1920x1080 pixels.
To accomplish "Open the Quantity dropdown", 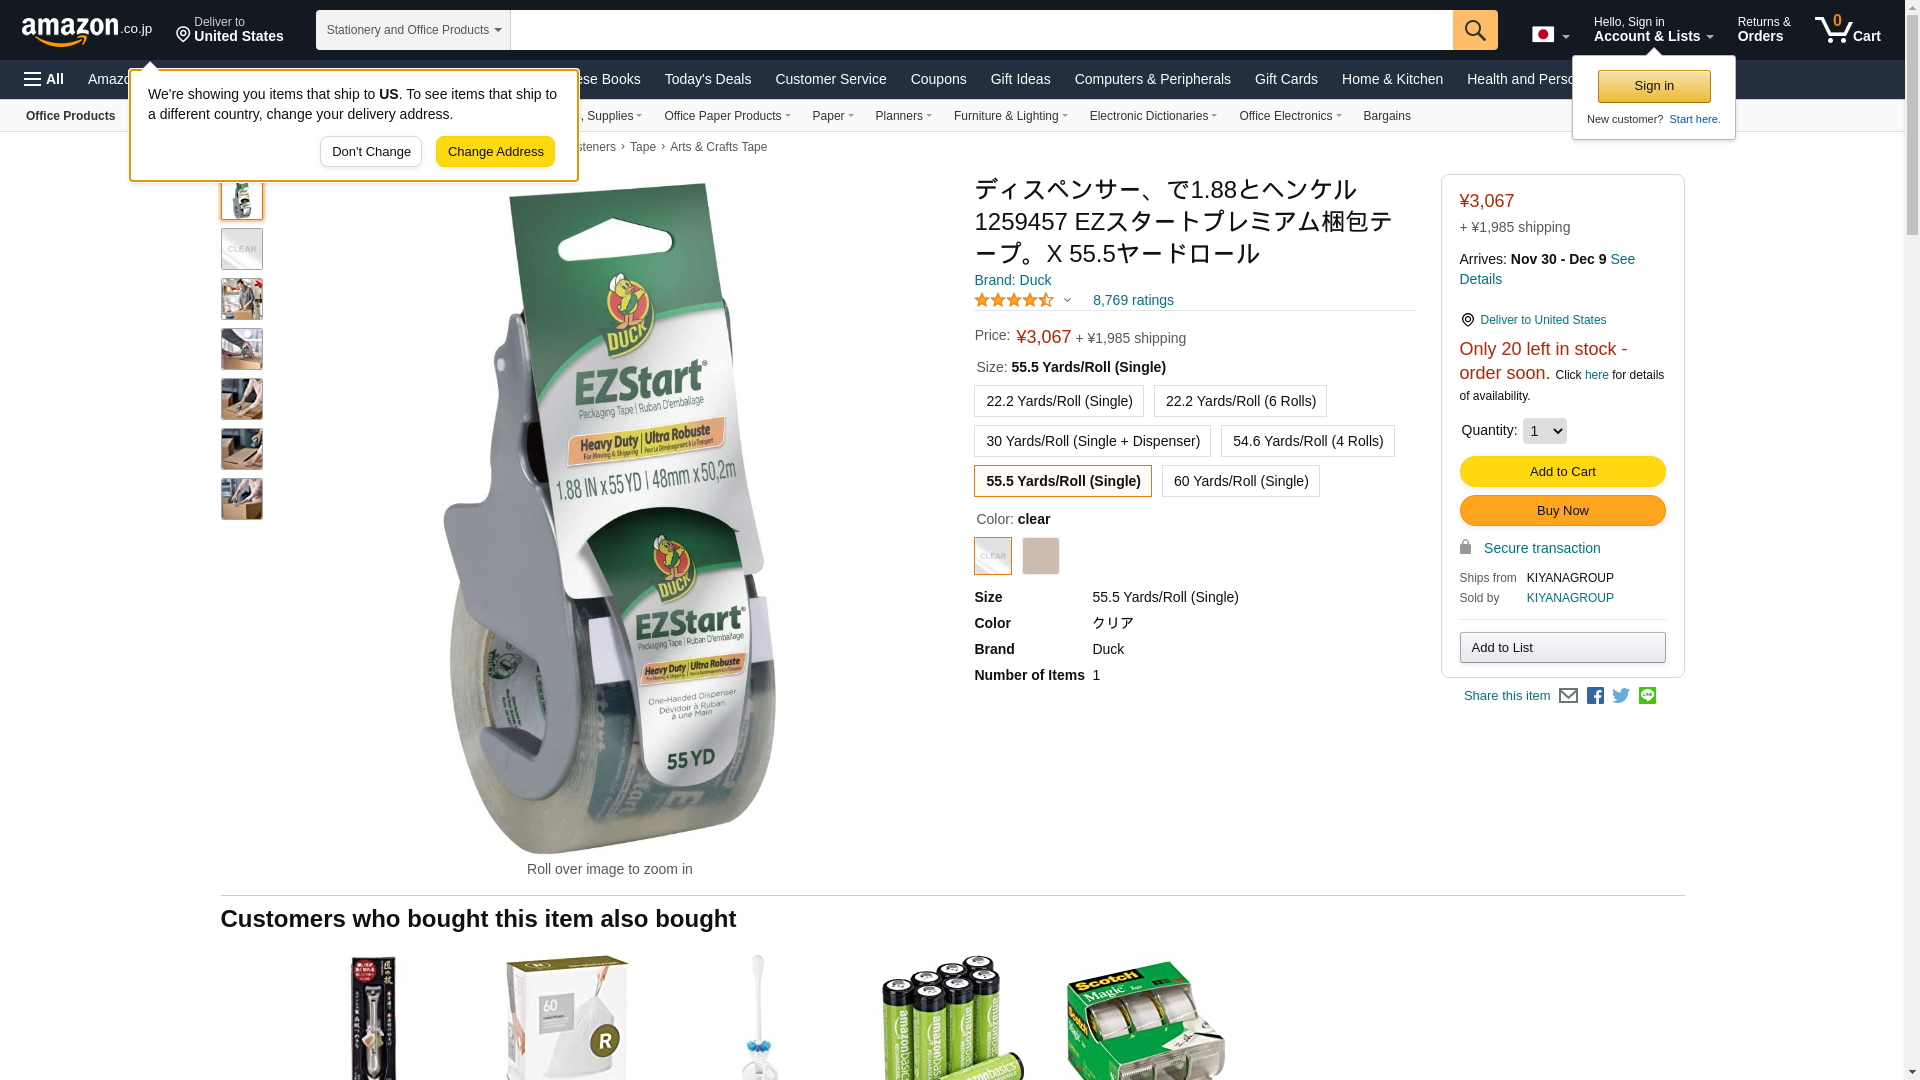I will [x=1544, y=431].
